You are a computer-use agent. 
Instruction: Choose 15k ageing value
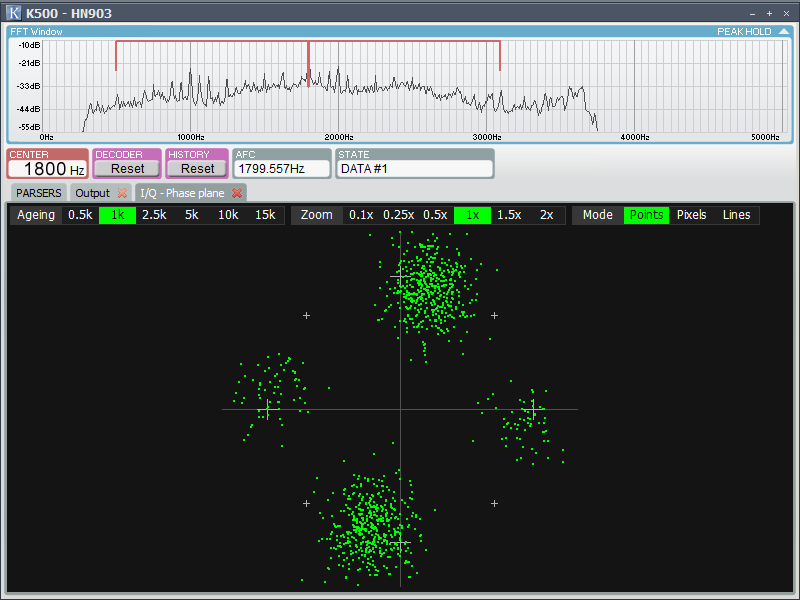pyautogui.click(x=265, y=214)
